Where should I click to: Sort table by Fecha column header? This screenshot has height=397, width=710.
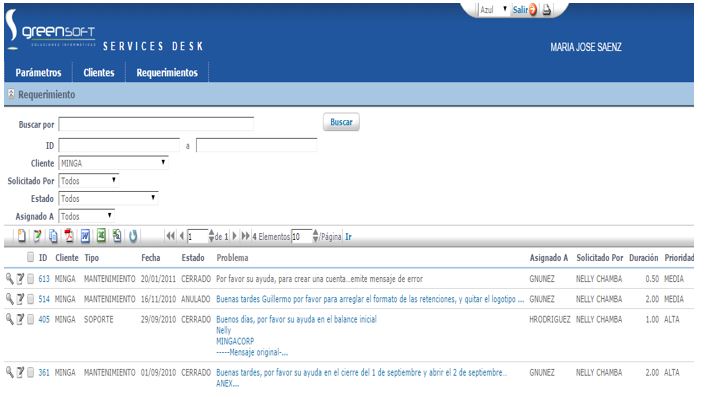[151, 258]
